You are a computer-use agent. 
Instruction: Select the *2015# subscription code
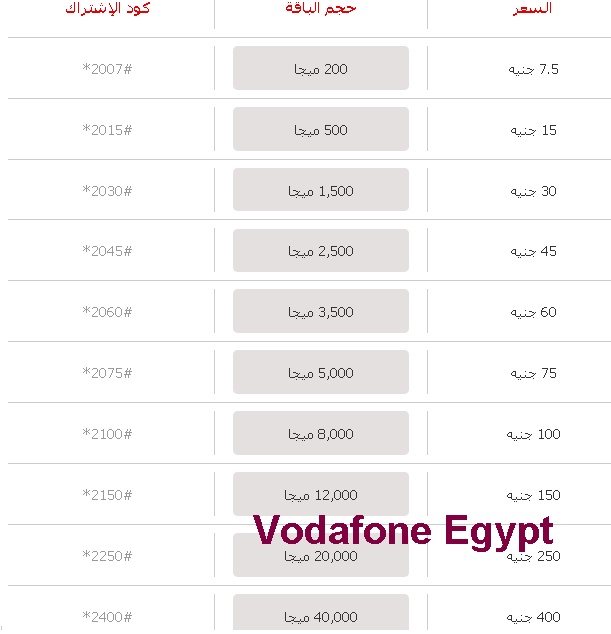pos(107,130)
